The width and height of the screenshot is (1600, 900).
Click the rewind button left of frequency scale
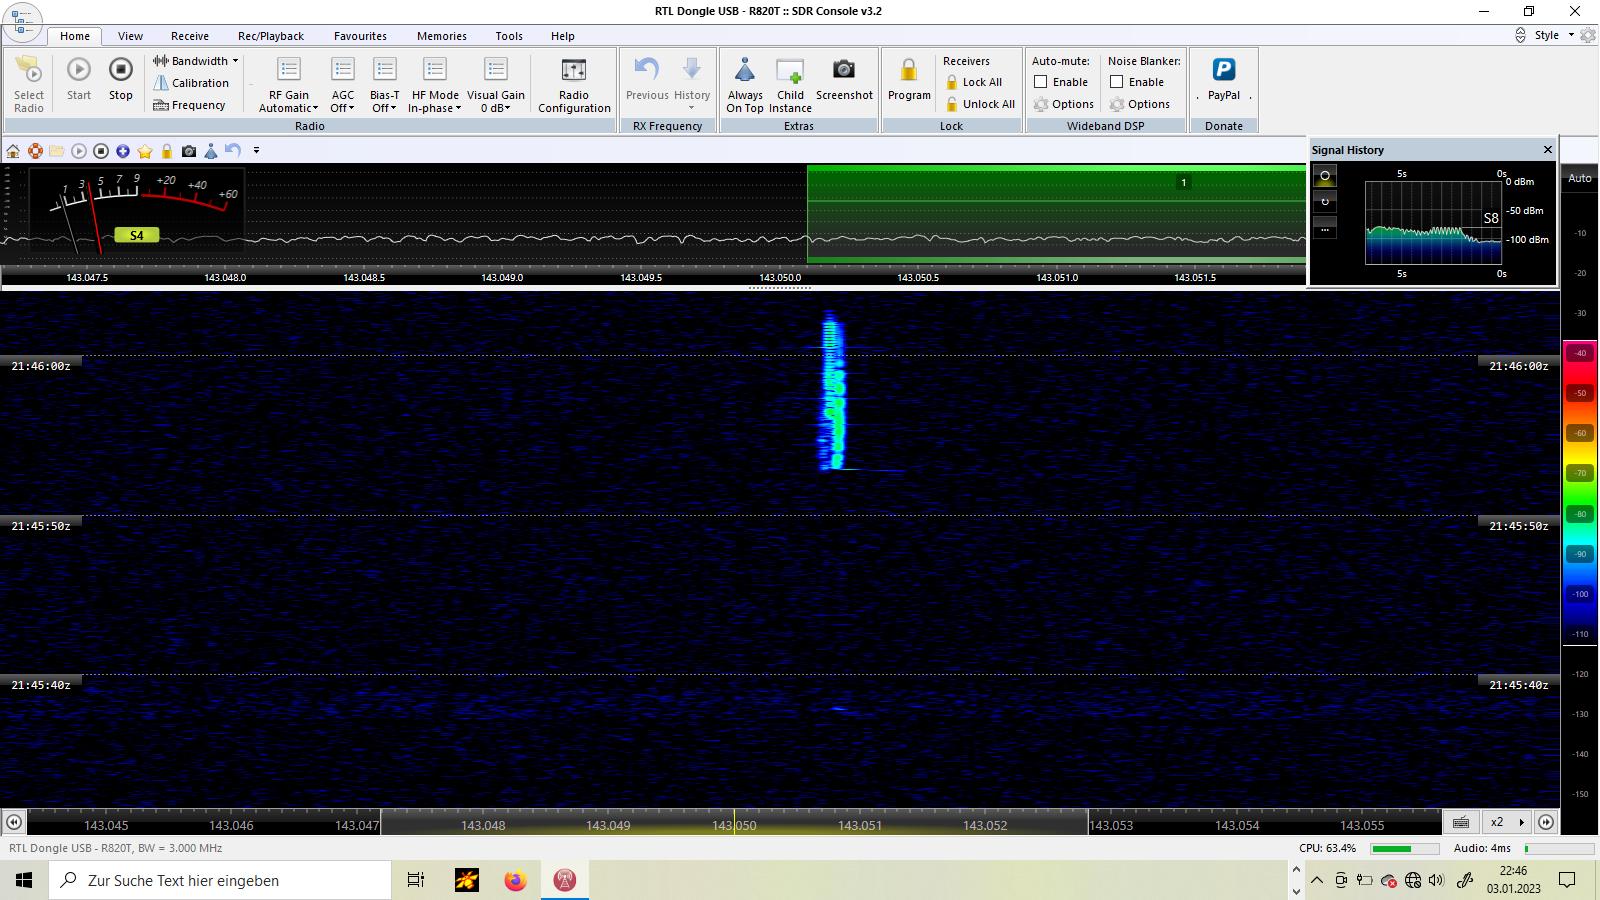coord(14,822)
